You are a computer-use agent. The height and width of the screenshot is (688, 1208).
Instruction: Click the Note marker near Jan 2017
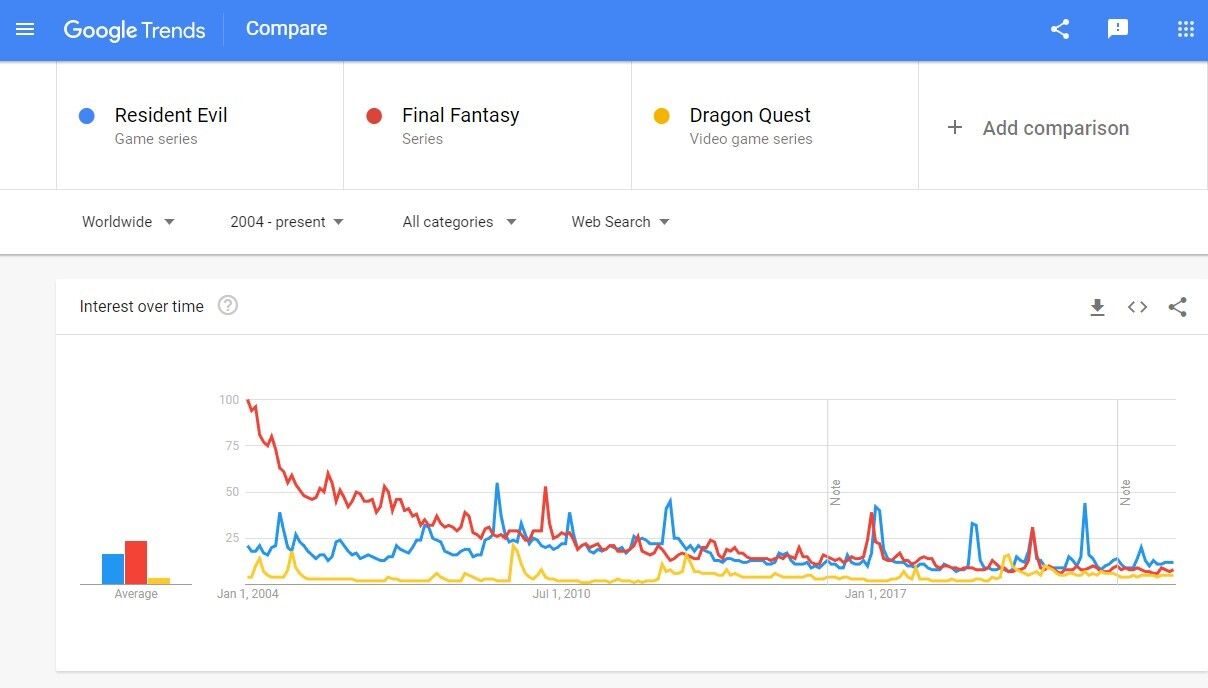coord(835,492)
